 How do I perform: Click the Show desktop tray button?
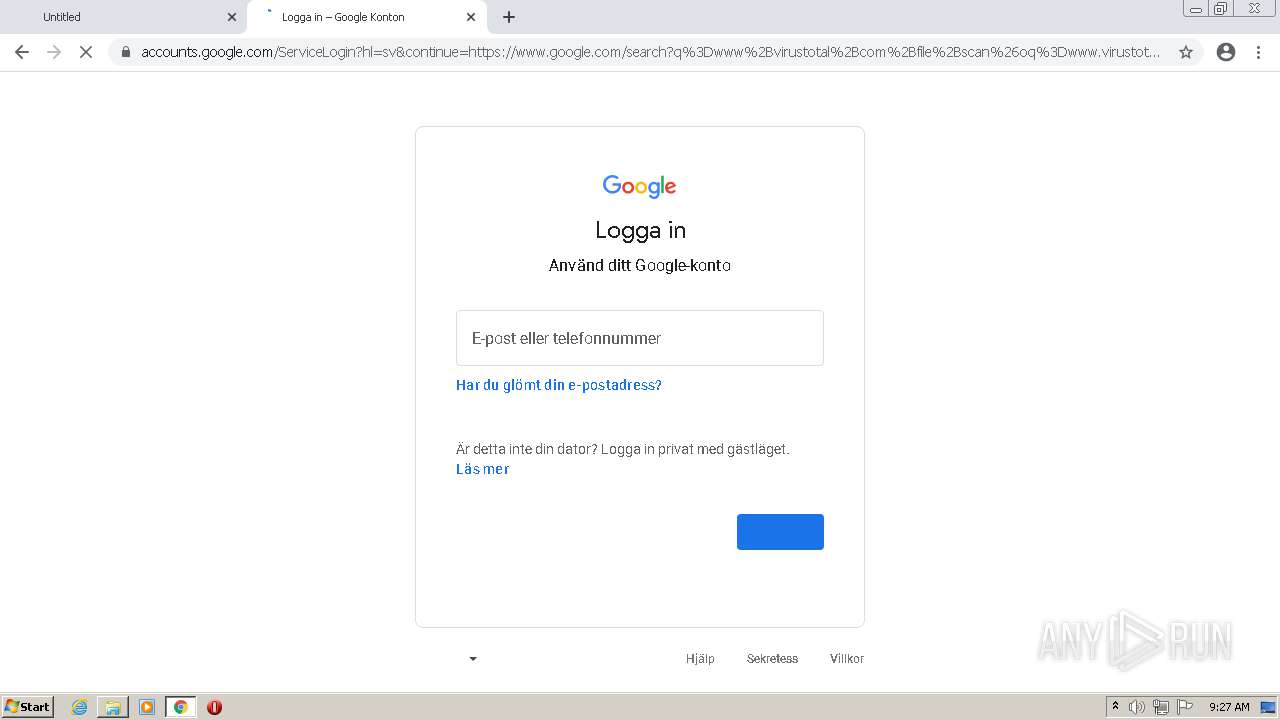[x=1269, y=707]
